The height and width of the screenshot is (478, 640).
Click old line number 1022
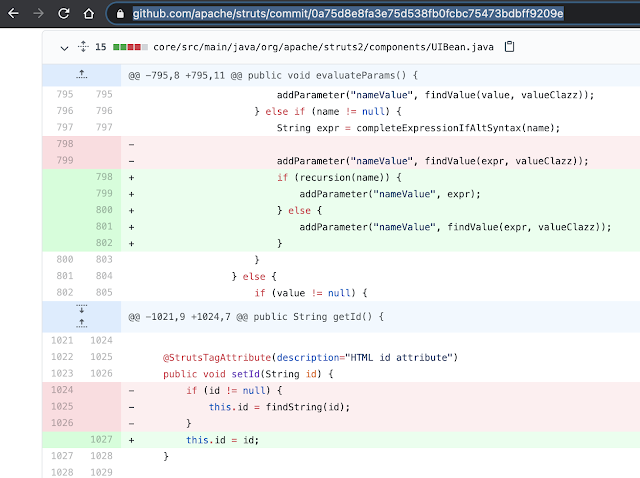pyautogui.click(x=62, y=357)
